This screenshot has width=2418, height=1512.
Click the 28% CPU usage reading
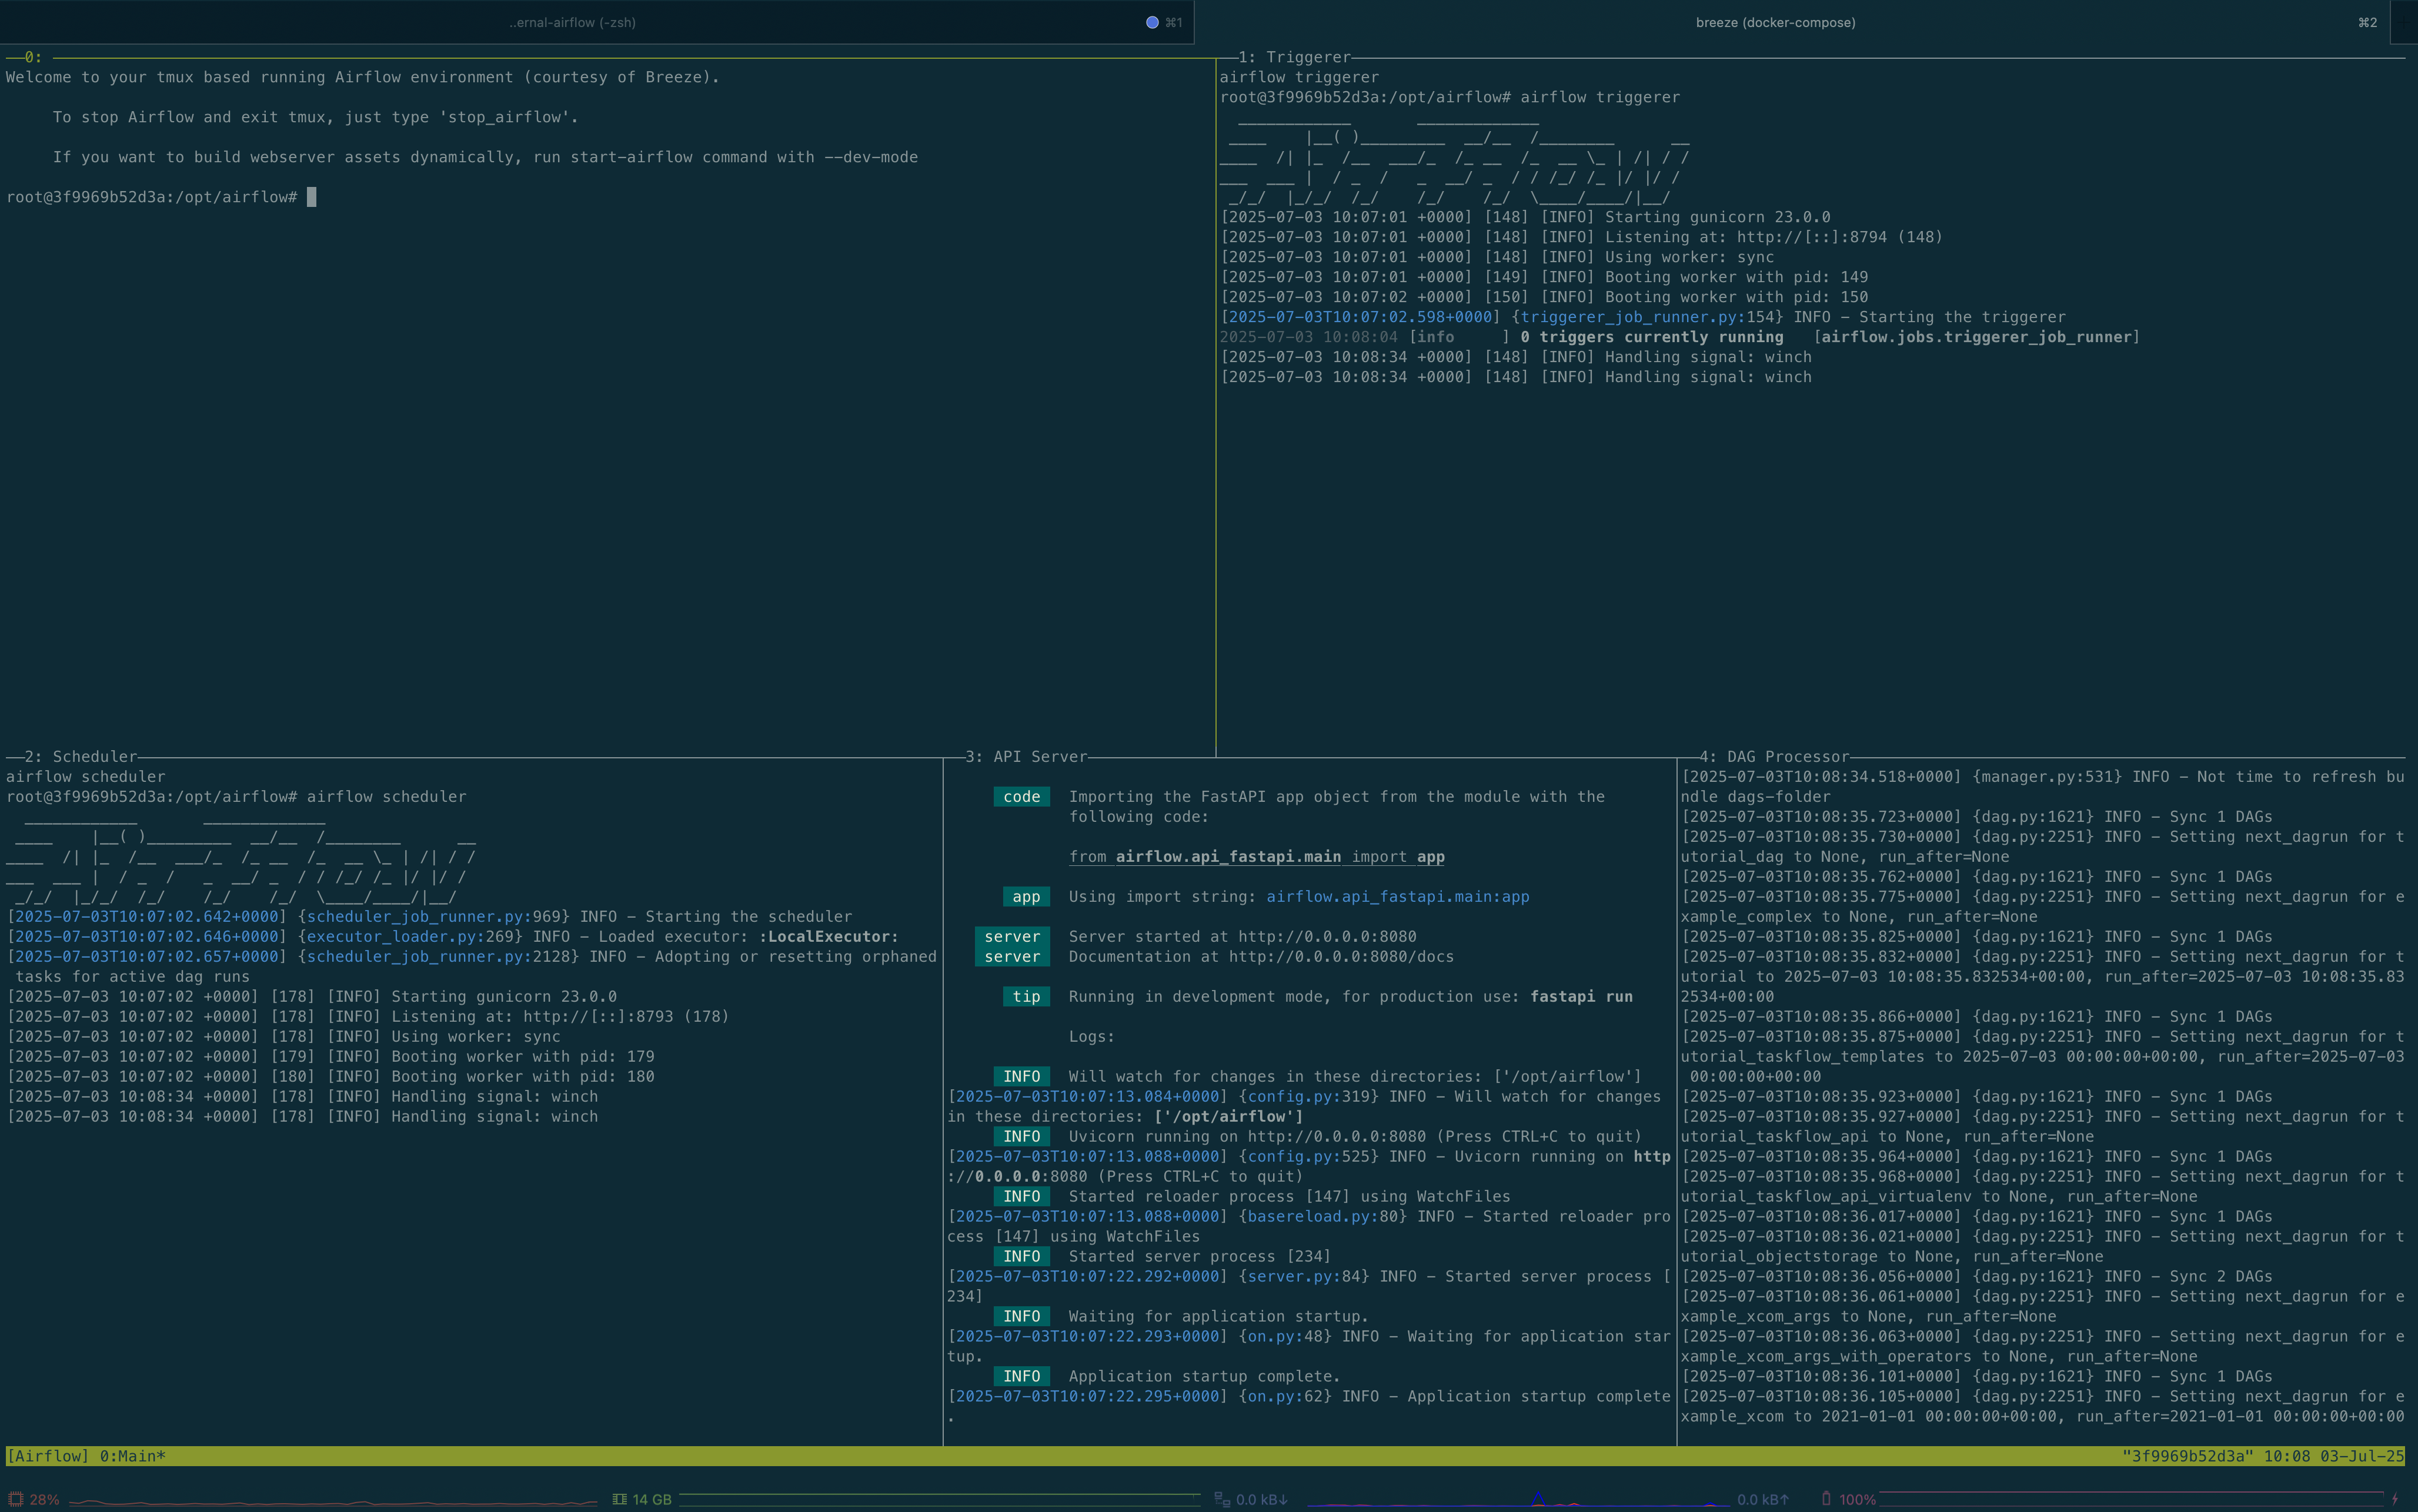tap(44, 1500)
